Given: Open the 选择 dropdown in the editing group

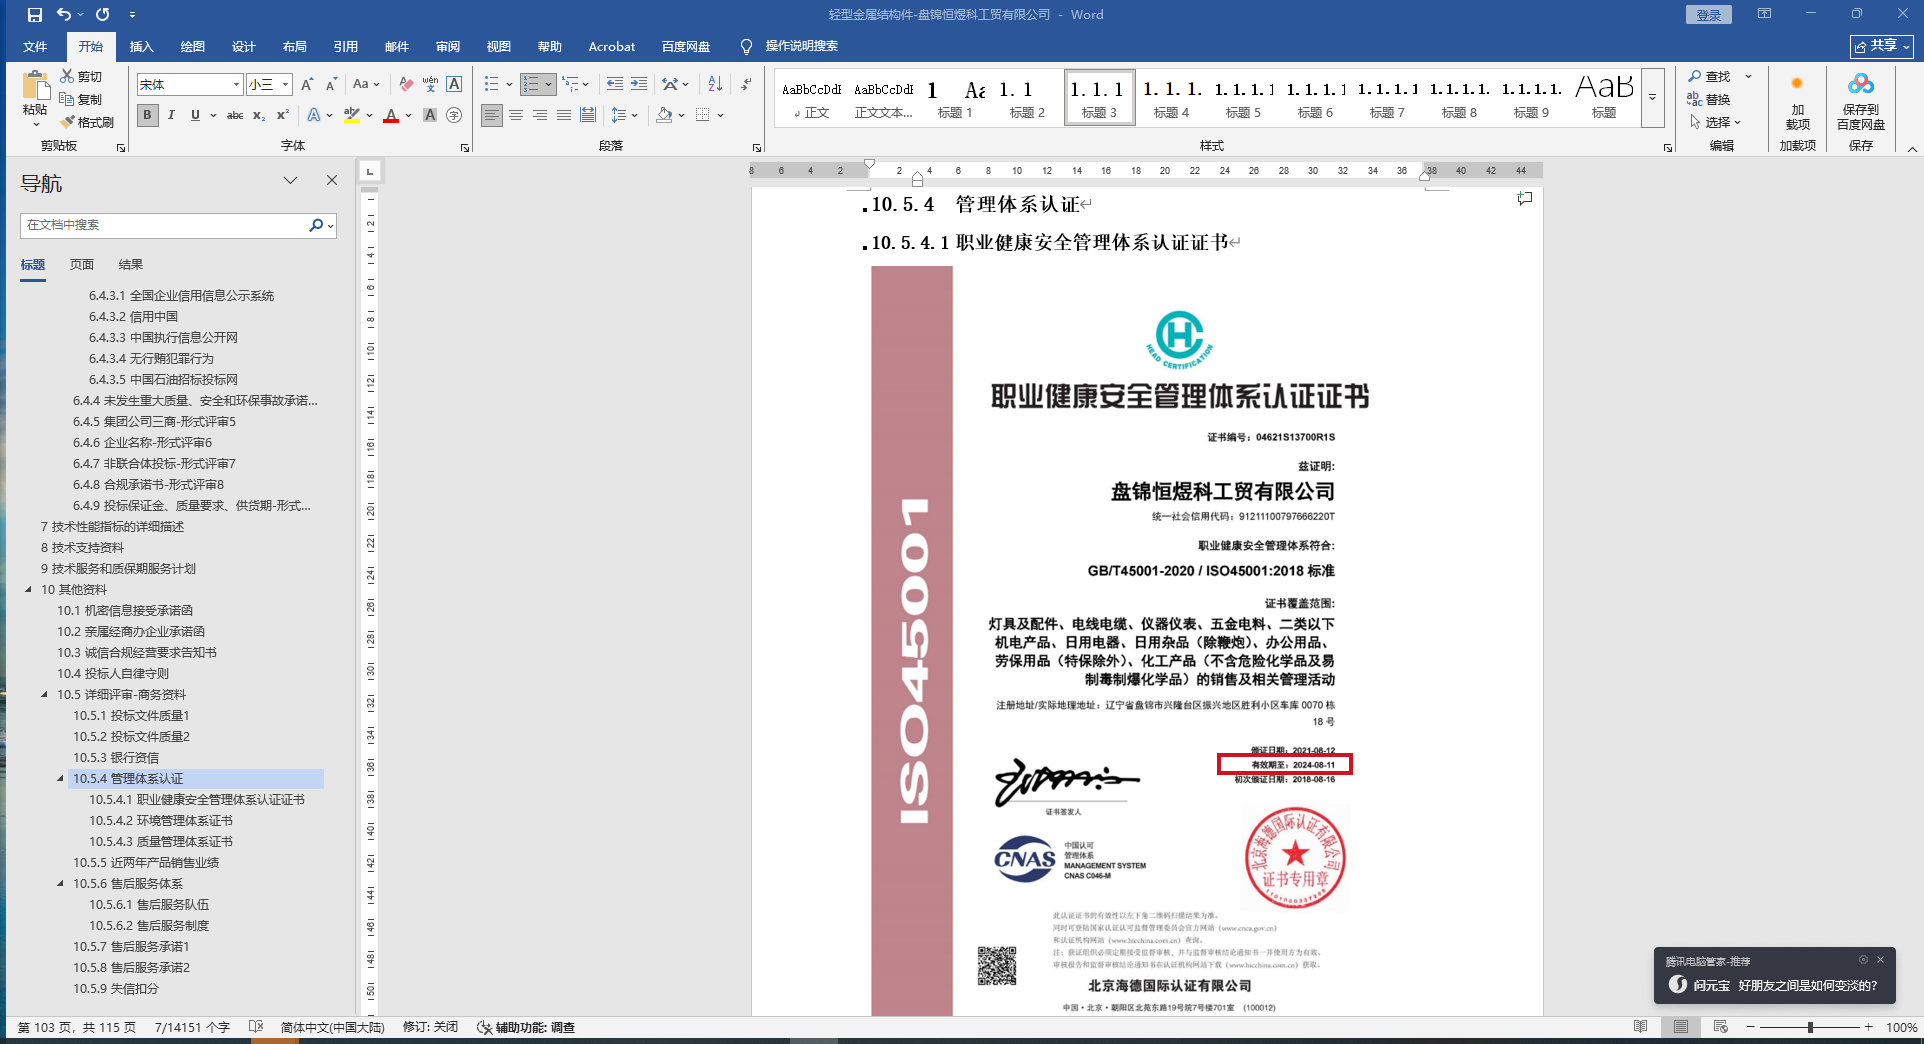Looking at the screenshot, I should click(1716, 122).
